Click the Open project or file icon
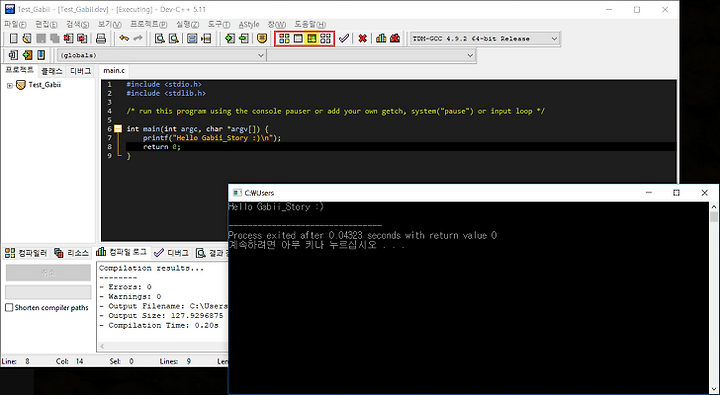Image resolution: width=720 pixels, height=395 pixels. (27, 39)
